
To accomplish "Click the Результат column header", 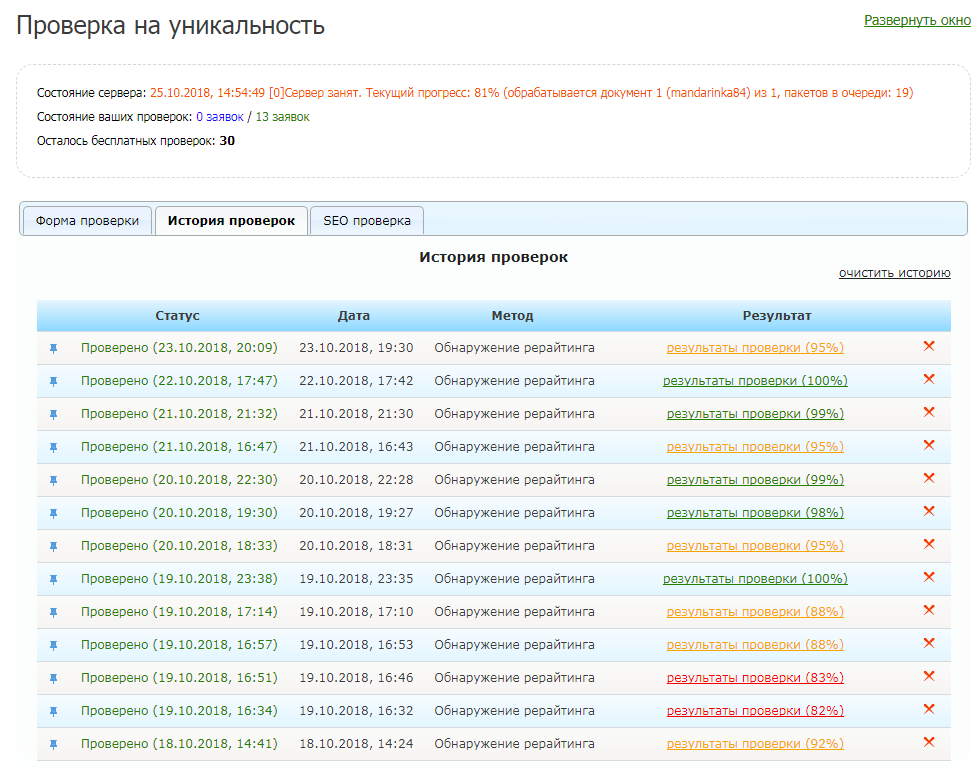I will click(777, 316).
